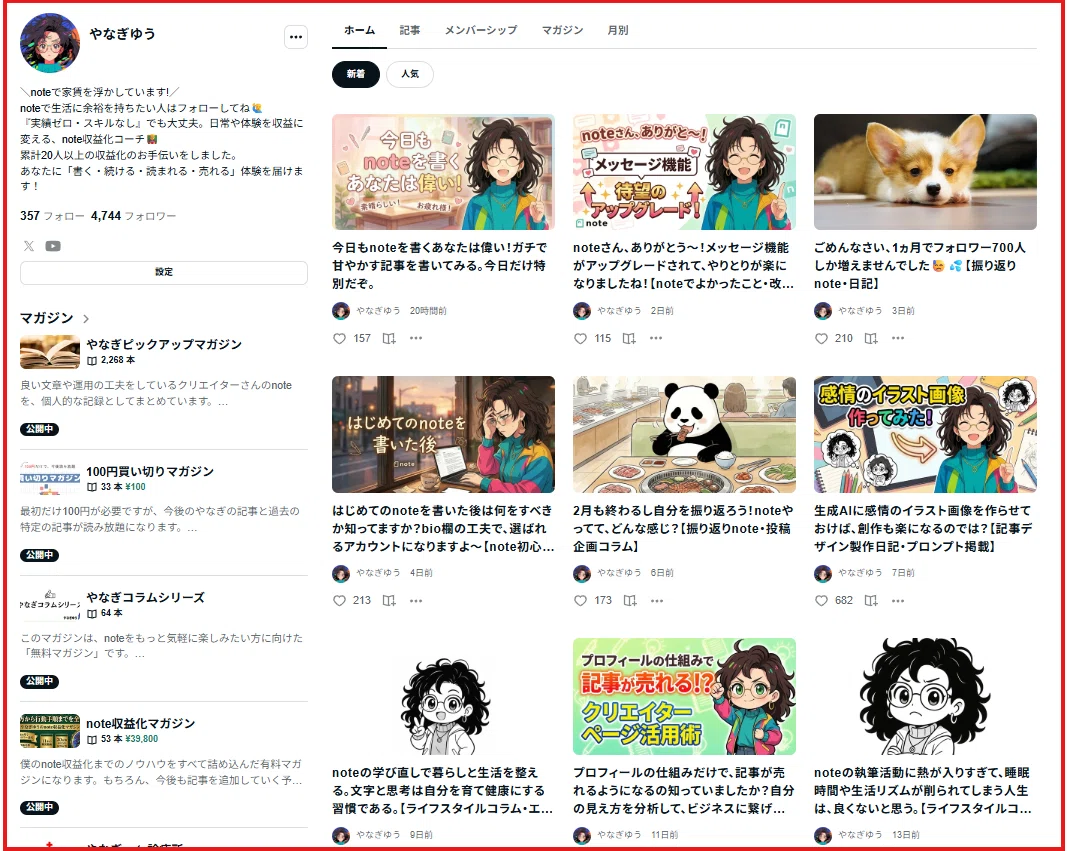
Task: Open the three-dot menu beside やなぎゆう profile name
Action: pos(296,37)
